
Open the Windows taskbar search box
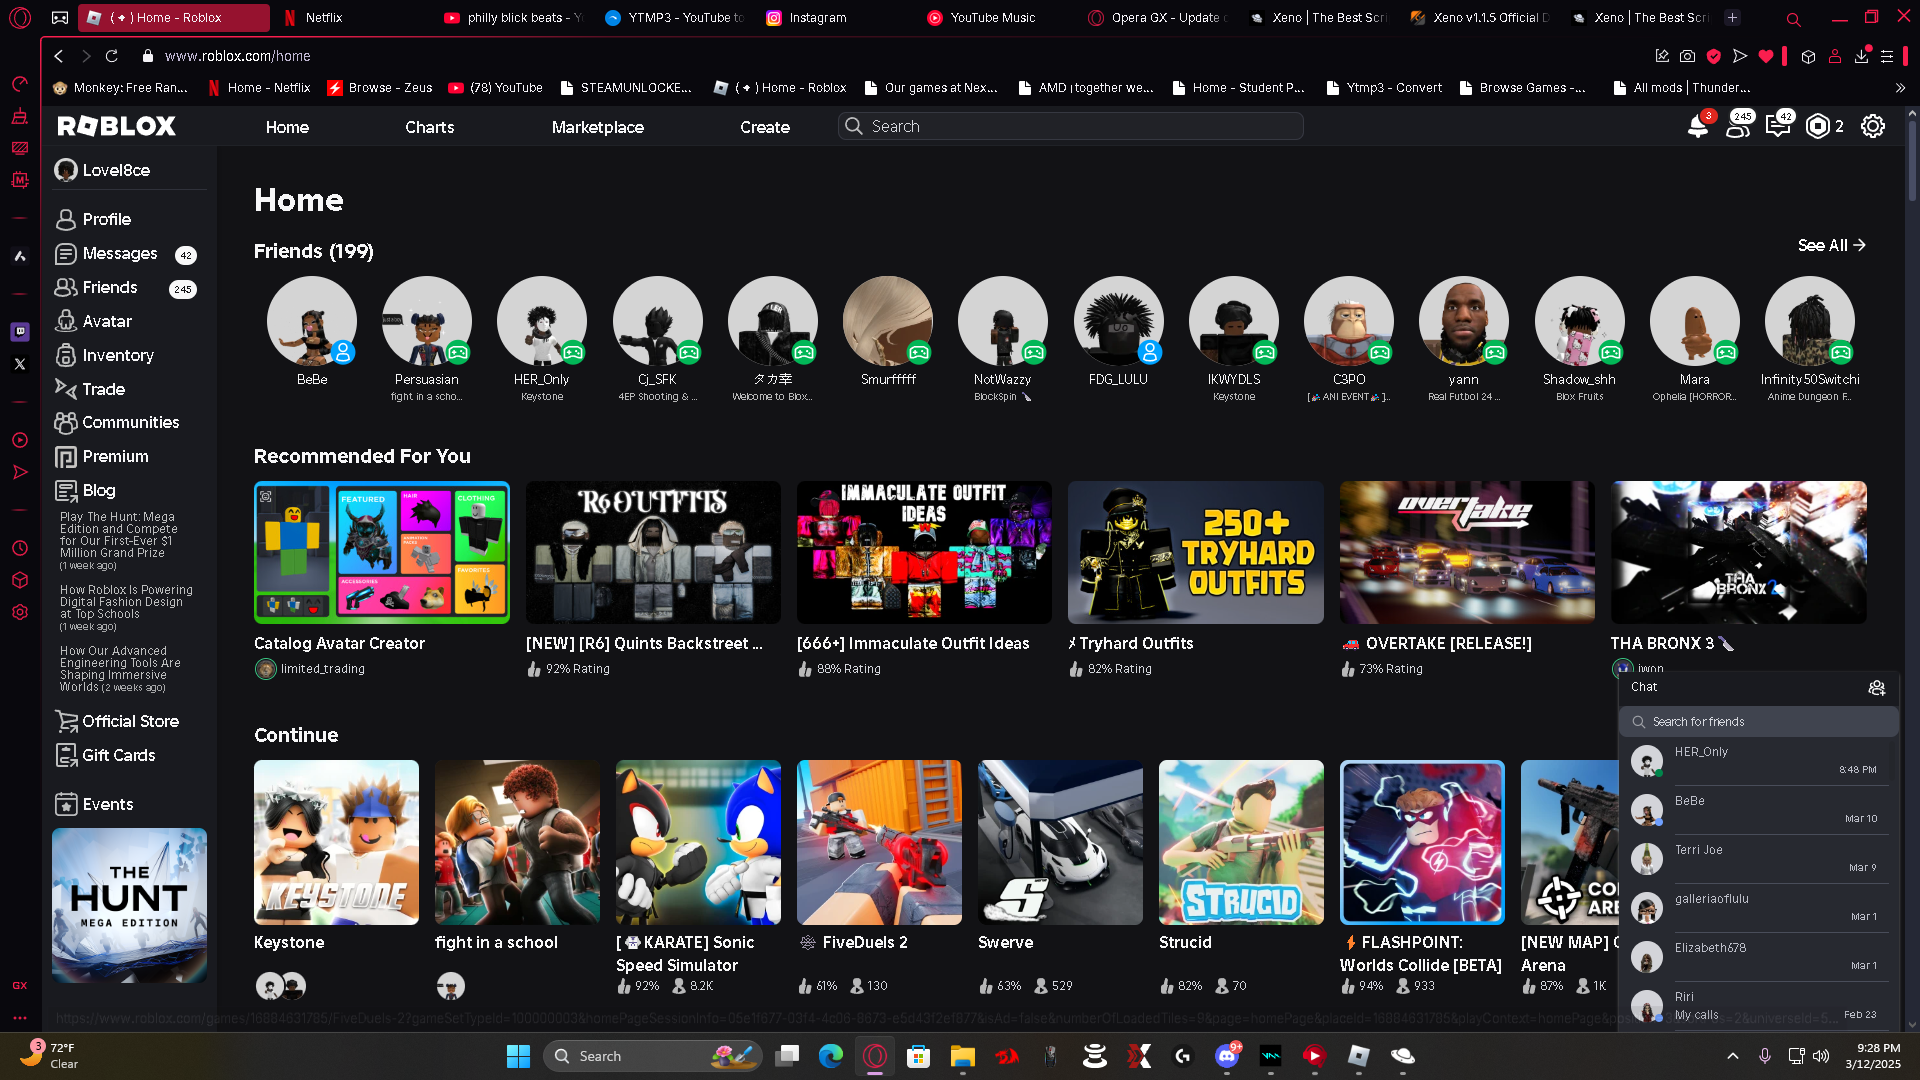pyautogui.click(x=653, y=1056)
